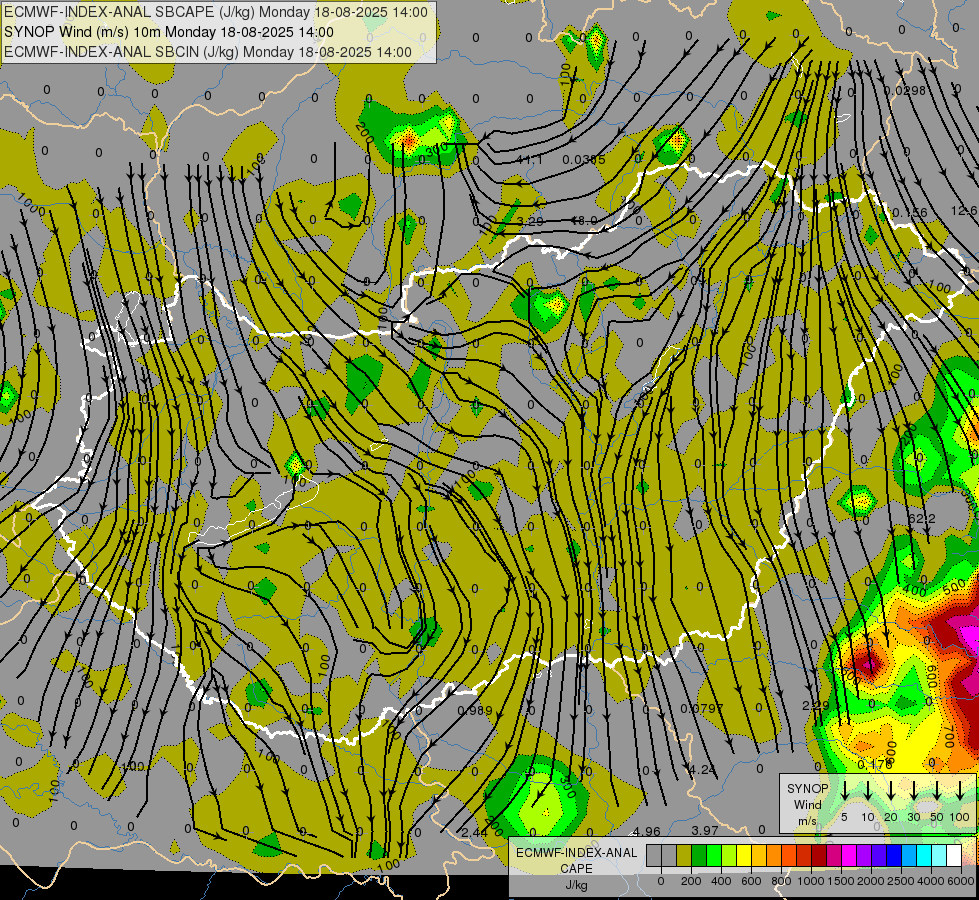Click the '2.44' value on the map
Screen dimensions: 979x900
(475, 833)
